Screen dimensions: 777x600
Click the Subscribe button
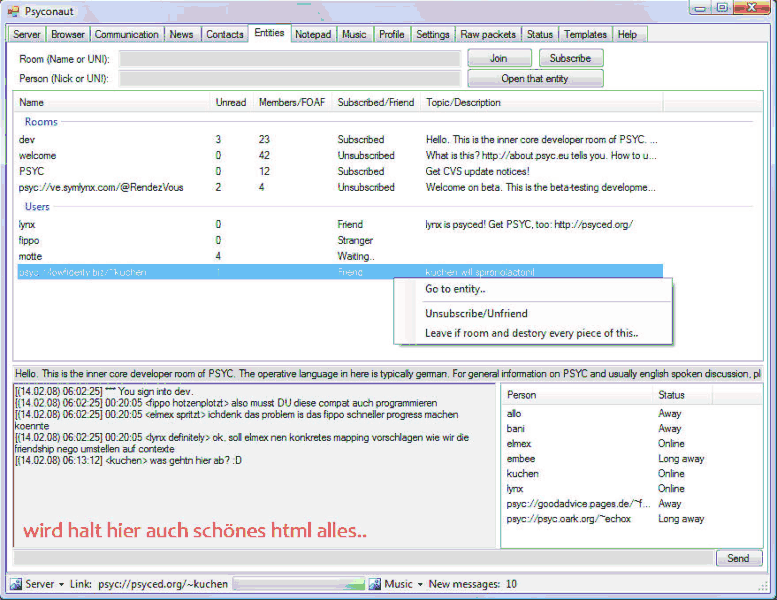[571, 58]
